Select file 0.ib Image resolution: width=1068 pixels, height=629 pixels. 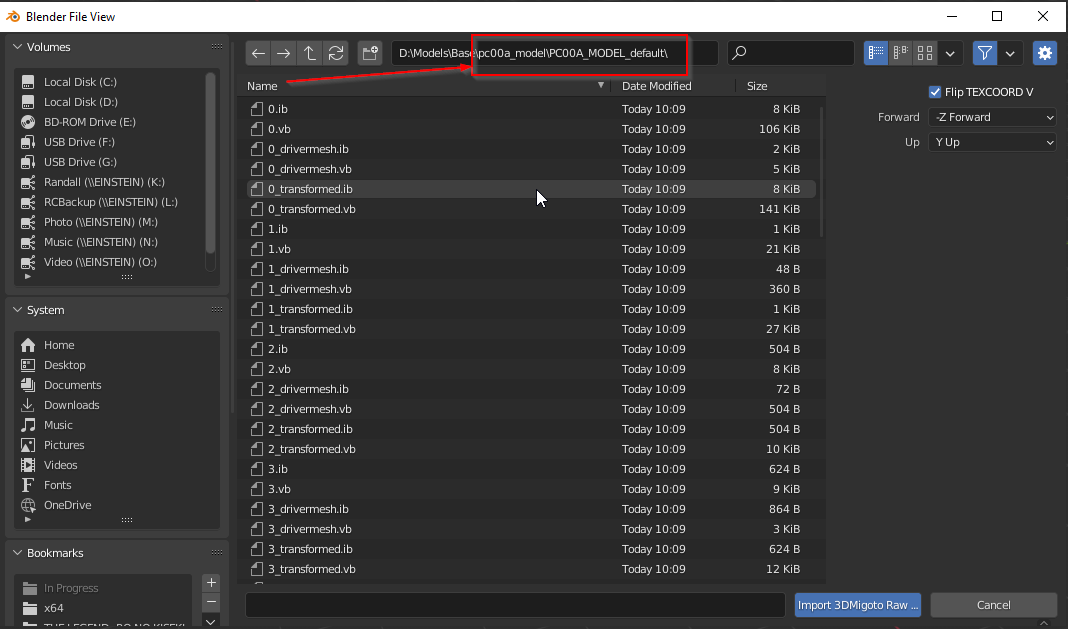point(531,109)
